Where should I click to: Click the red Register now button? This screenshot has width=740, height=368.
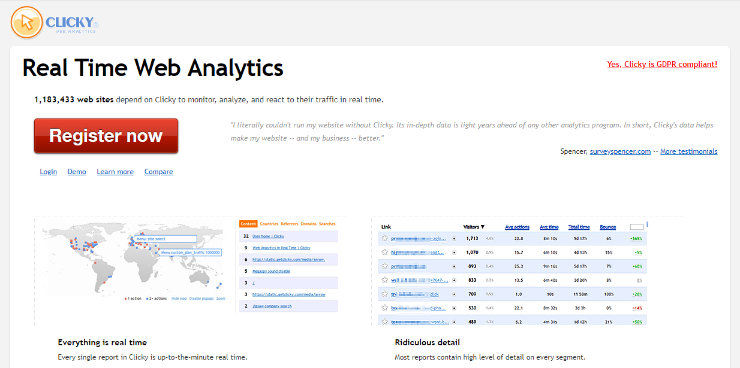click(106, 136)
